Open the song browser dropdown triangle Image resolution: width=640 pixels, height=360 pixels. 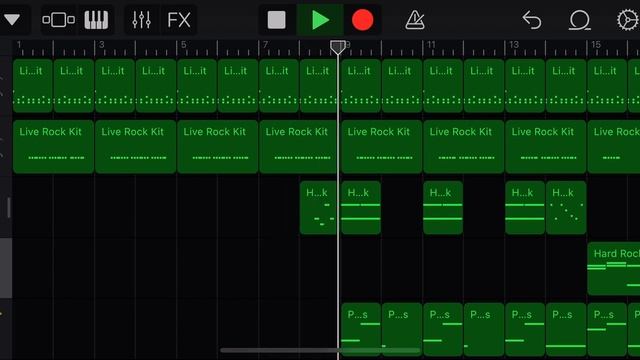pyautogui.click(x=12, y=19)
